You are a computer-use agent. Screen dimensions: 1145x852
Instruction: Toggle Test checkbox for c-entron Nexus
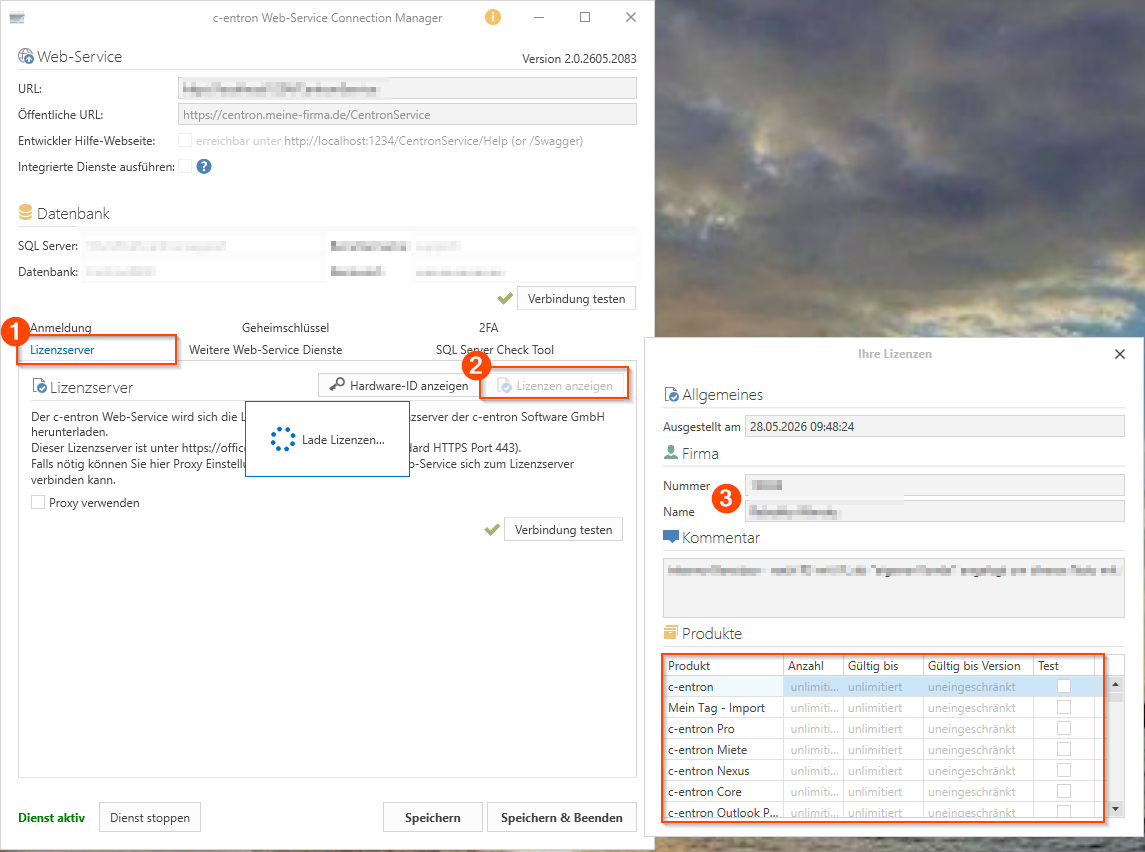(1064, 770)
